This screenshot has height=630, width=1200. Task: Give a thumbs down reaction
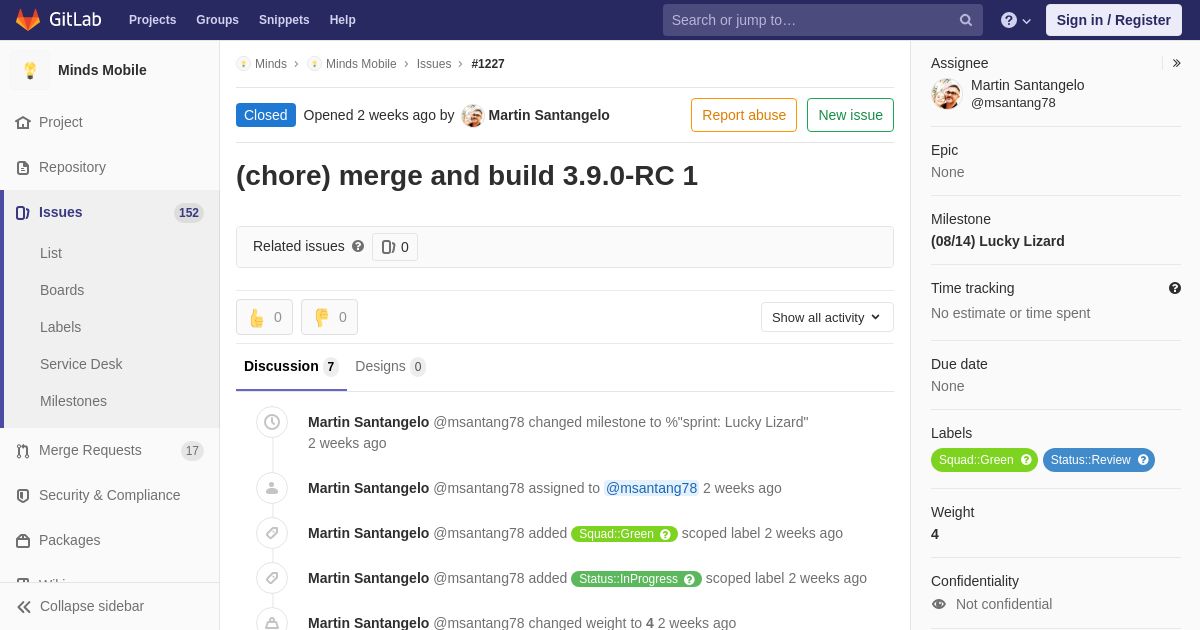[329, 317]
